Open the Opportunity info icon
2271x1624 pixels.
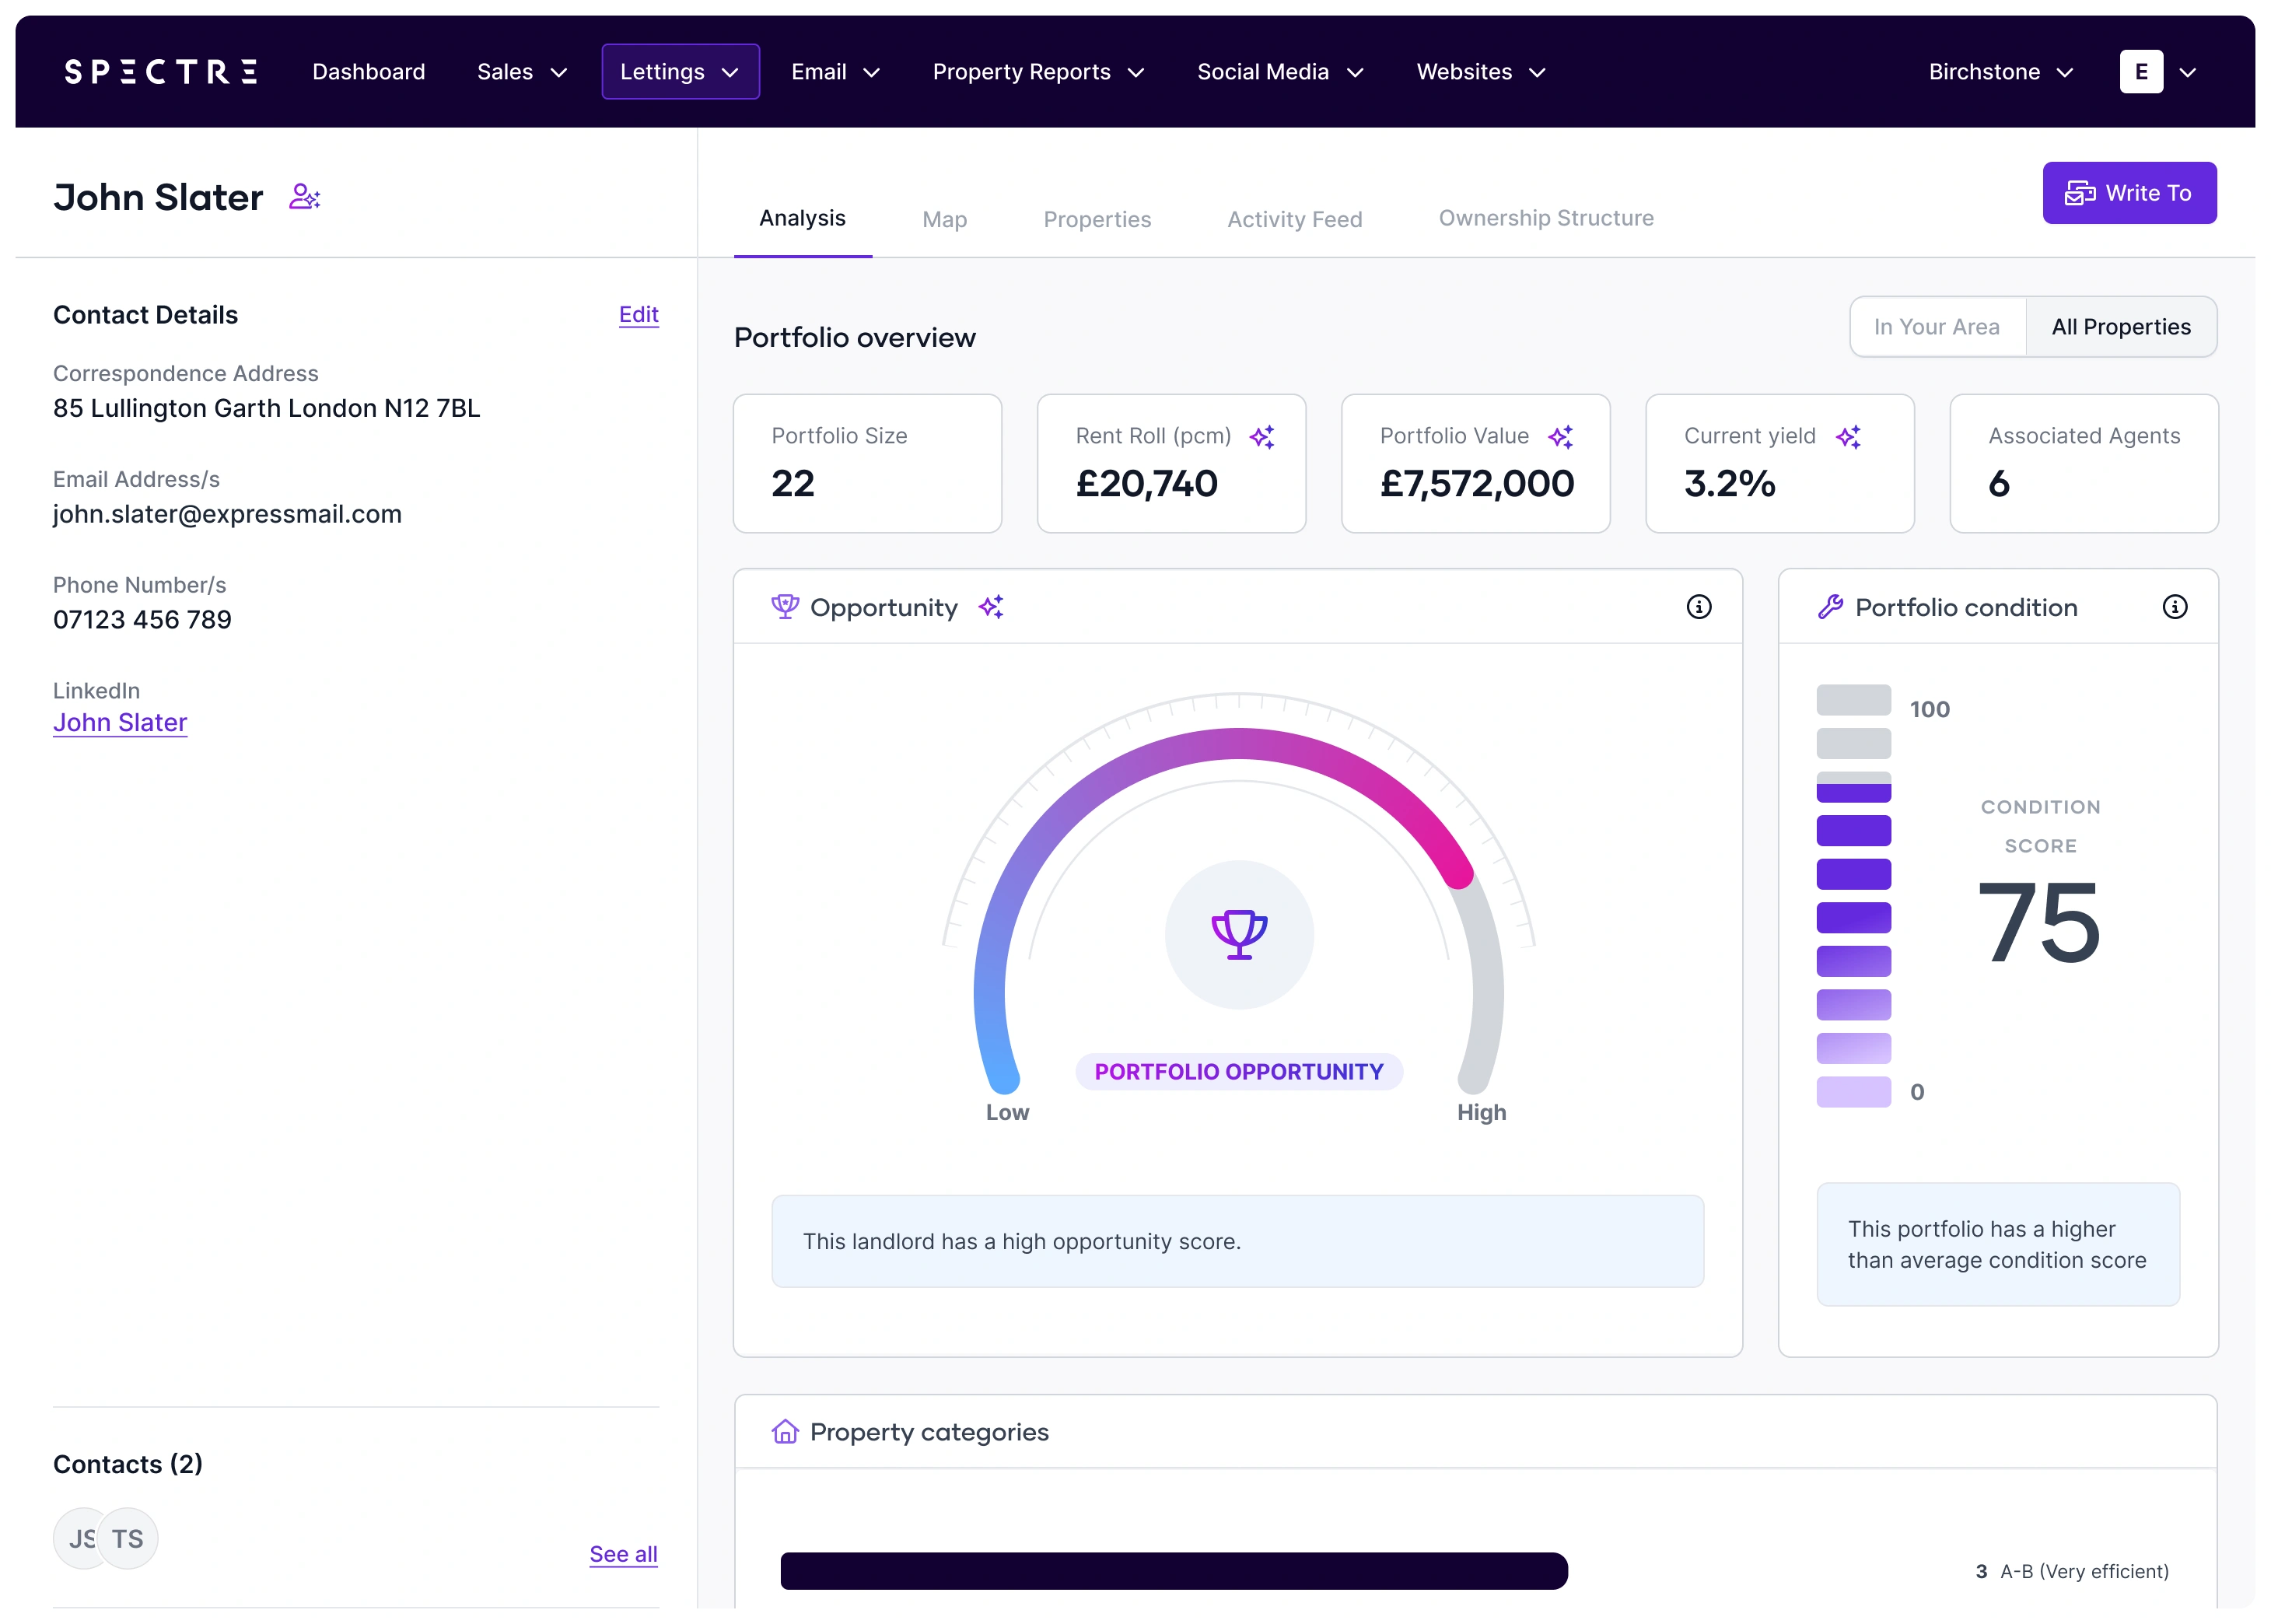click(x=1698, y=607)
